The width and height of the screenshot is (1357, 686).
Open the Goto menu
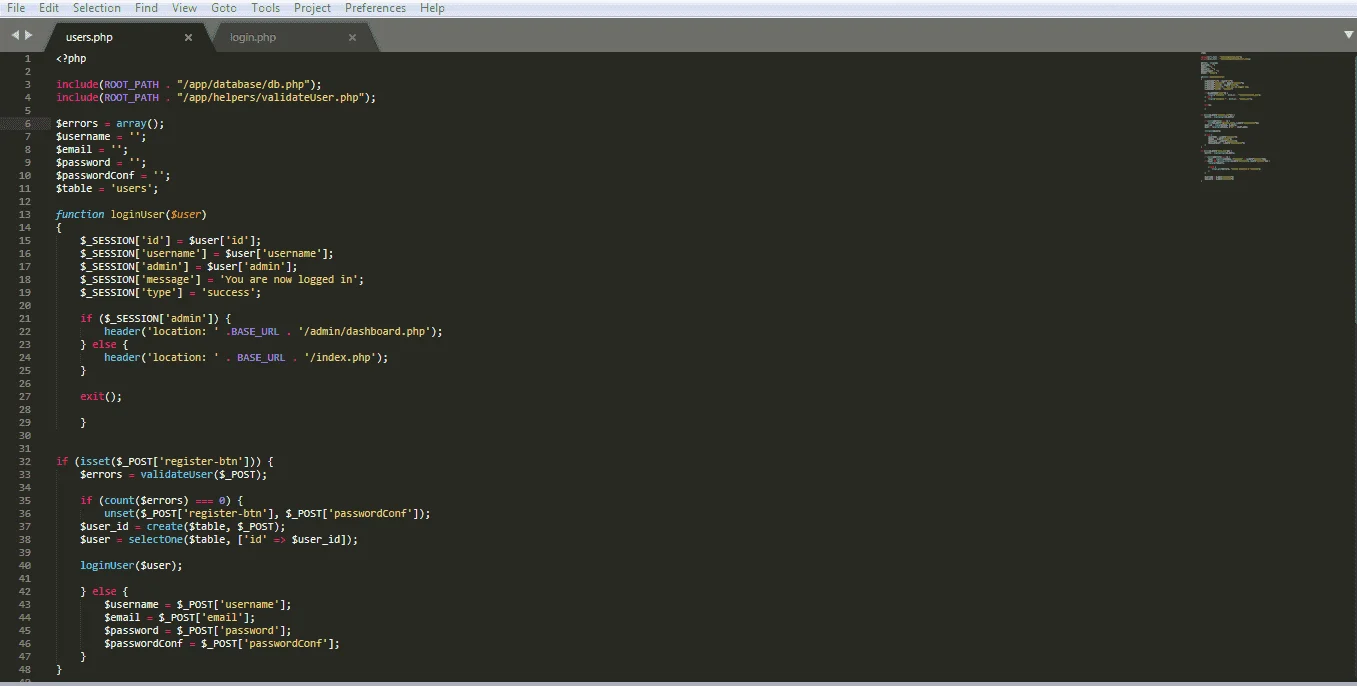pyautogui.click(x=224, y=8)
